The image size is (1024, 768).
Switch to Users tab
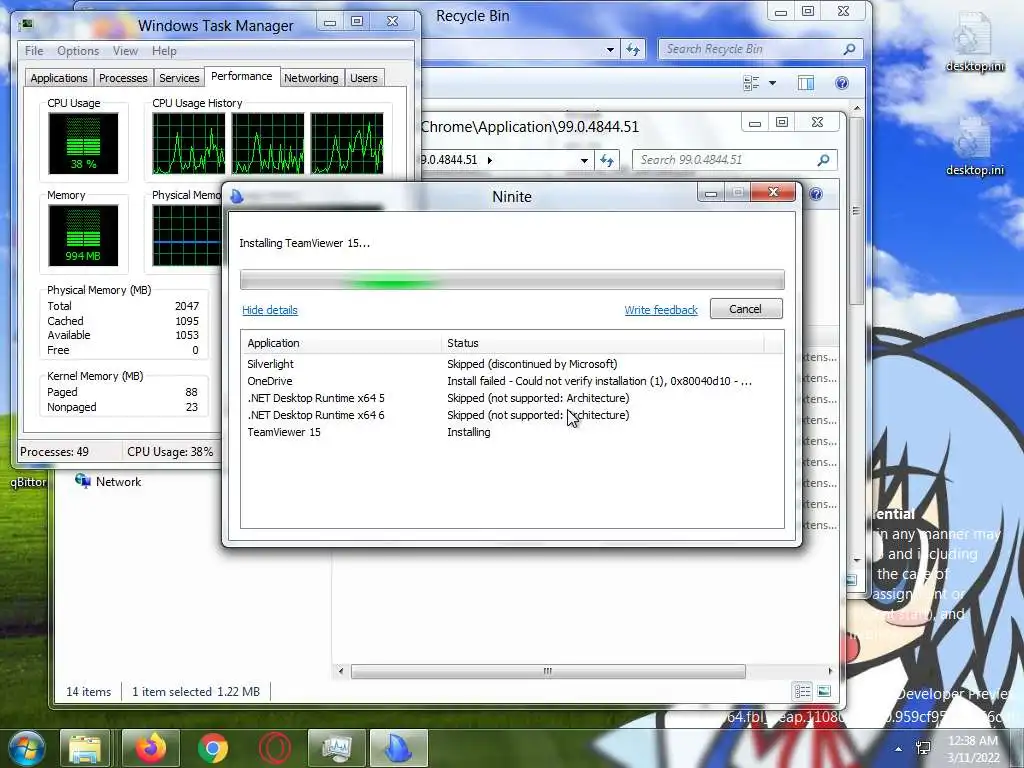[363, 78]
